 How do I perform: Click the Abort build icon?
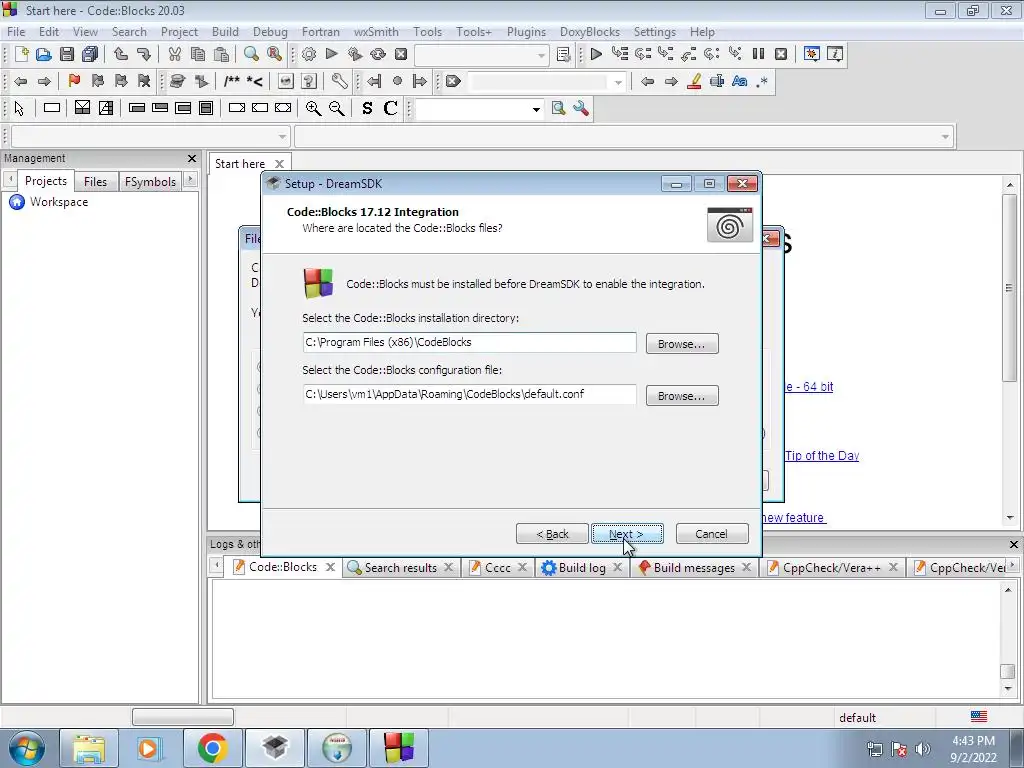401,54
